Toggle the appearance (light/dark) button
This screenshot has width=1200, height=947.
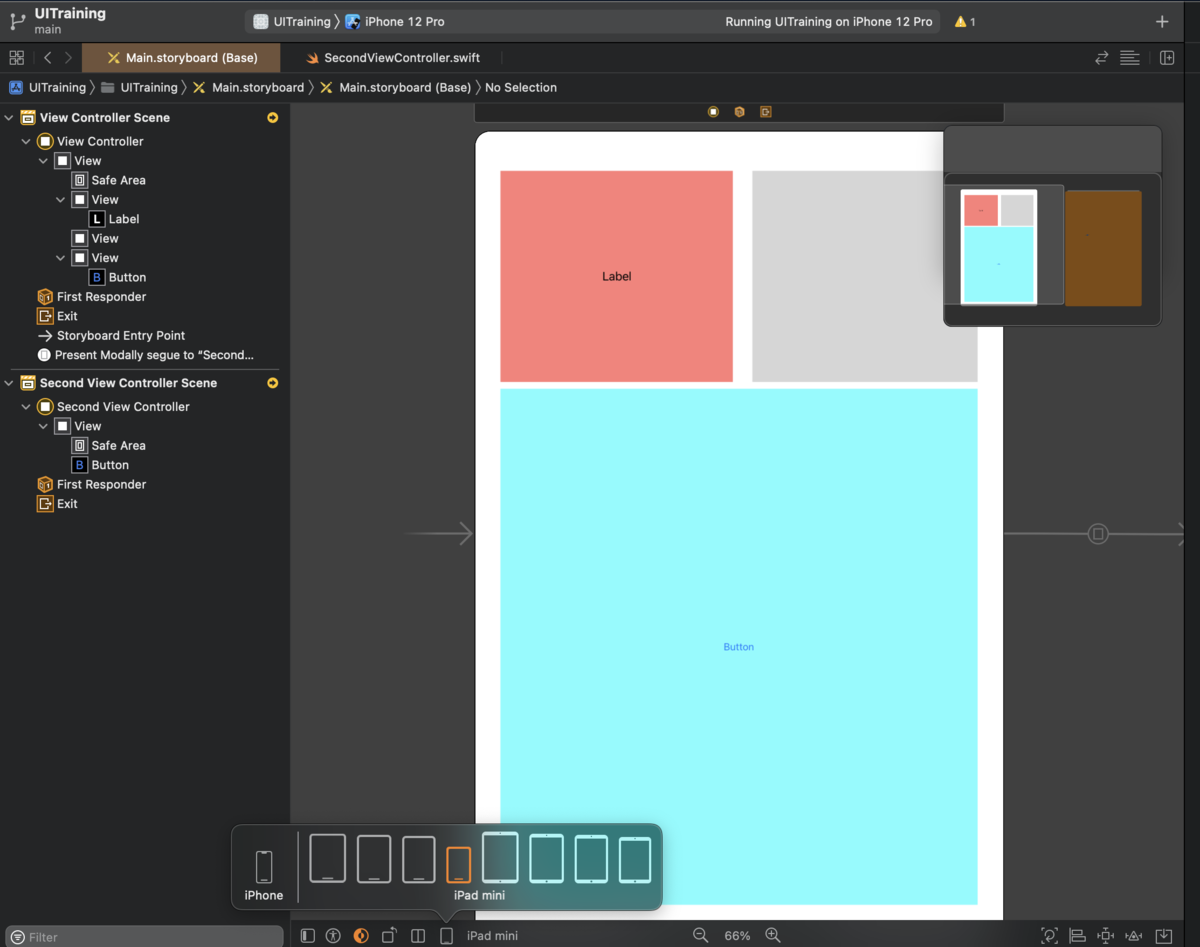[x=361, y=936]
